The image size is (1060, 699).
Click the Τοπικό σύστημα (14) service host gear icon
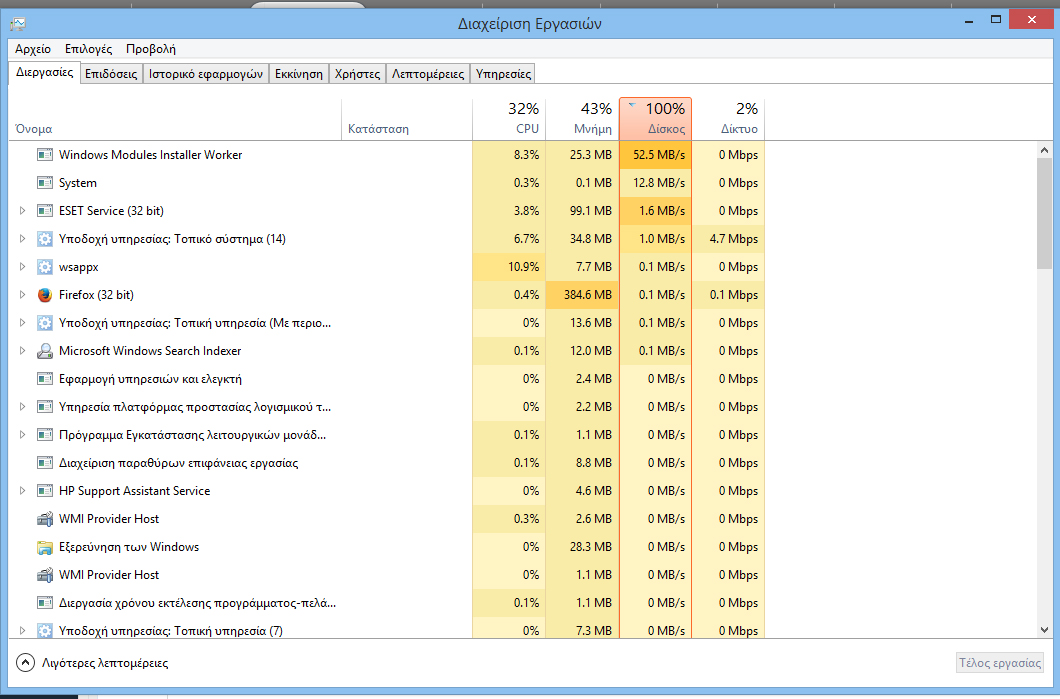click(45, 239)
